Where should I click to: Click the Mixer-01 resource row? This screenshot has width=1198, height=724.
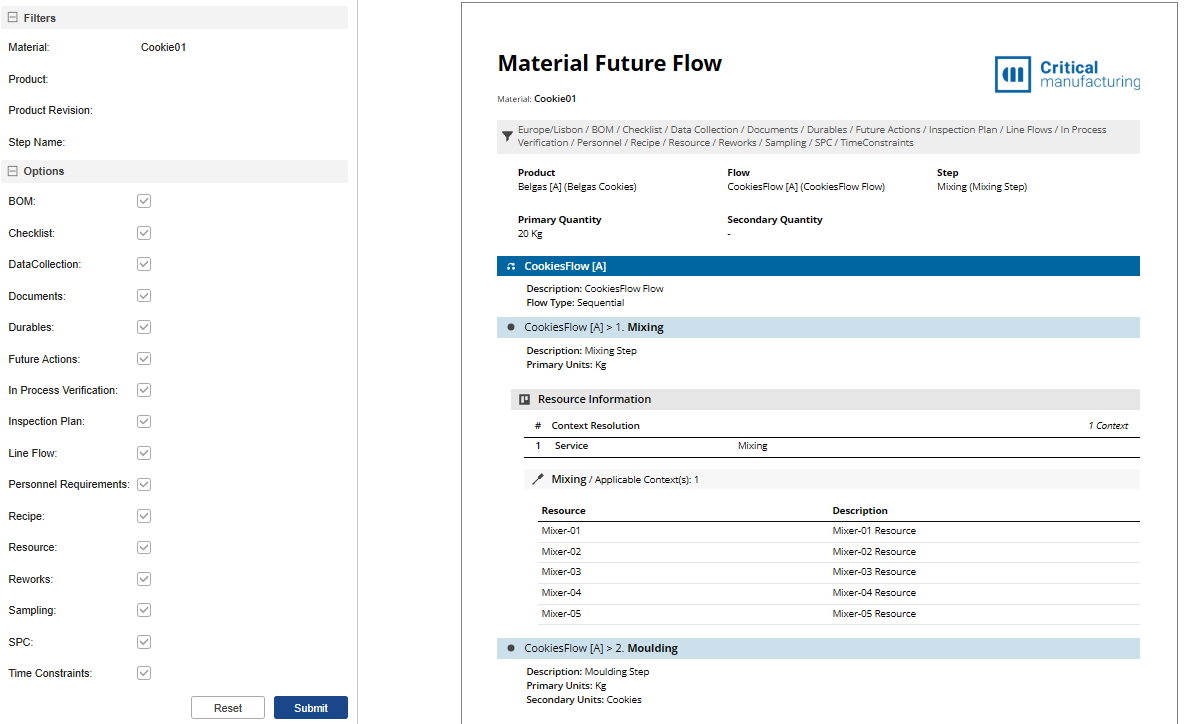(840, 531)
